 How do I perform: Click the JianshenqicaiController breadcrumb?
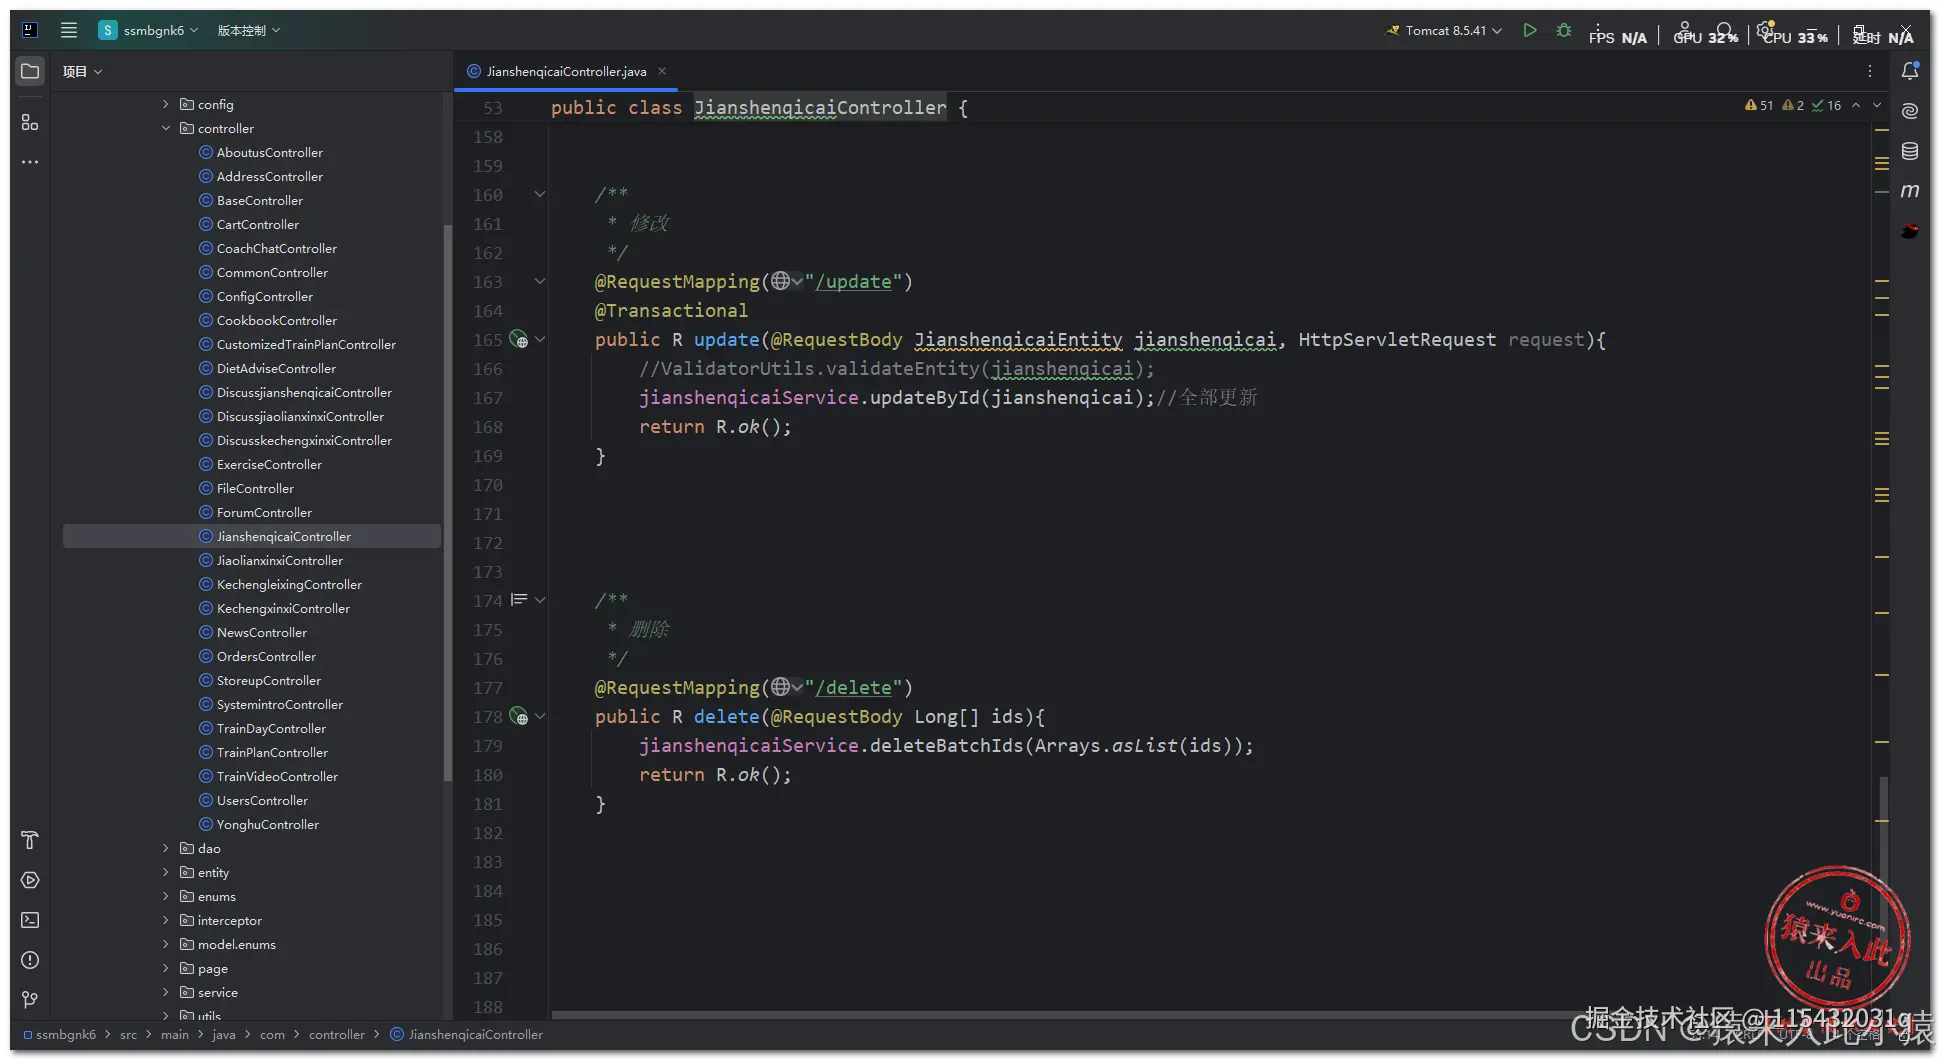[466, 1035]
